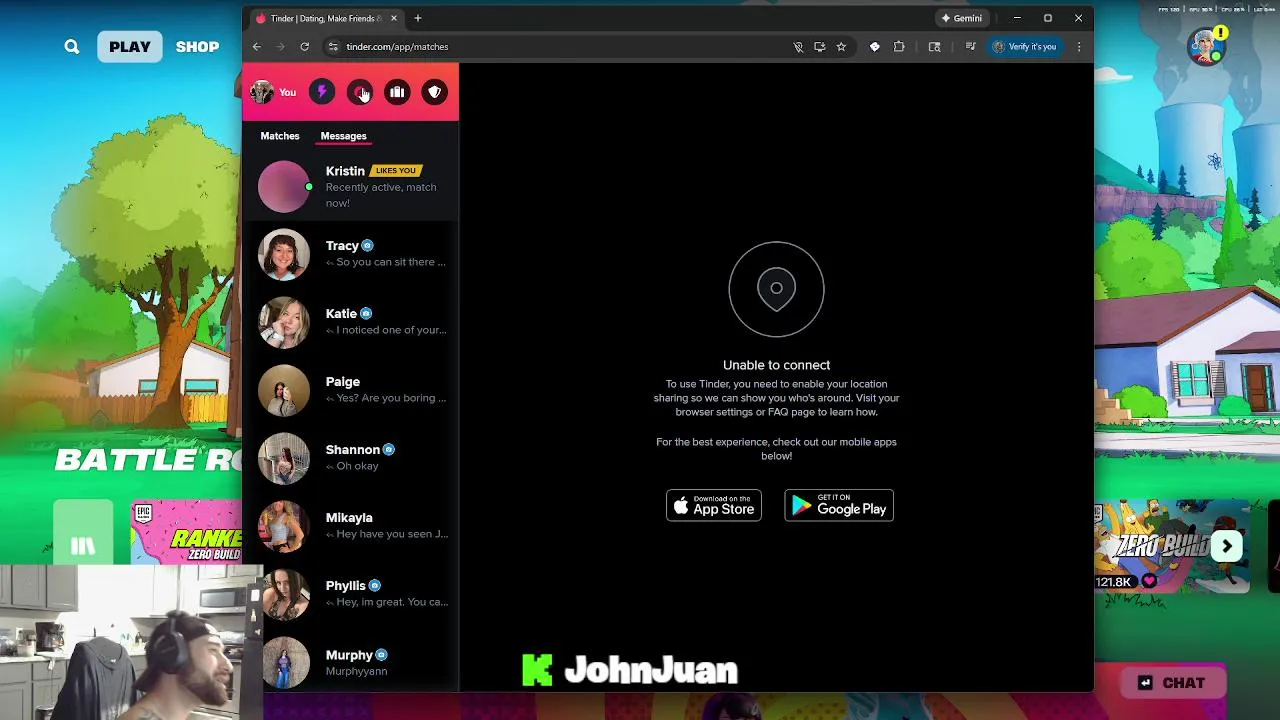
Task: Open the Chrome three-dot menu
Action: [x=1078, y=47]
